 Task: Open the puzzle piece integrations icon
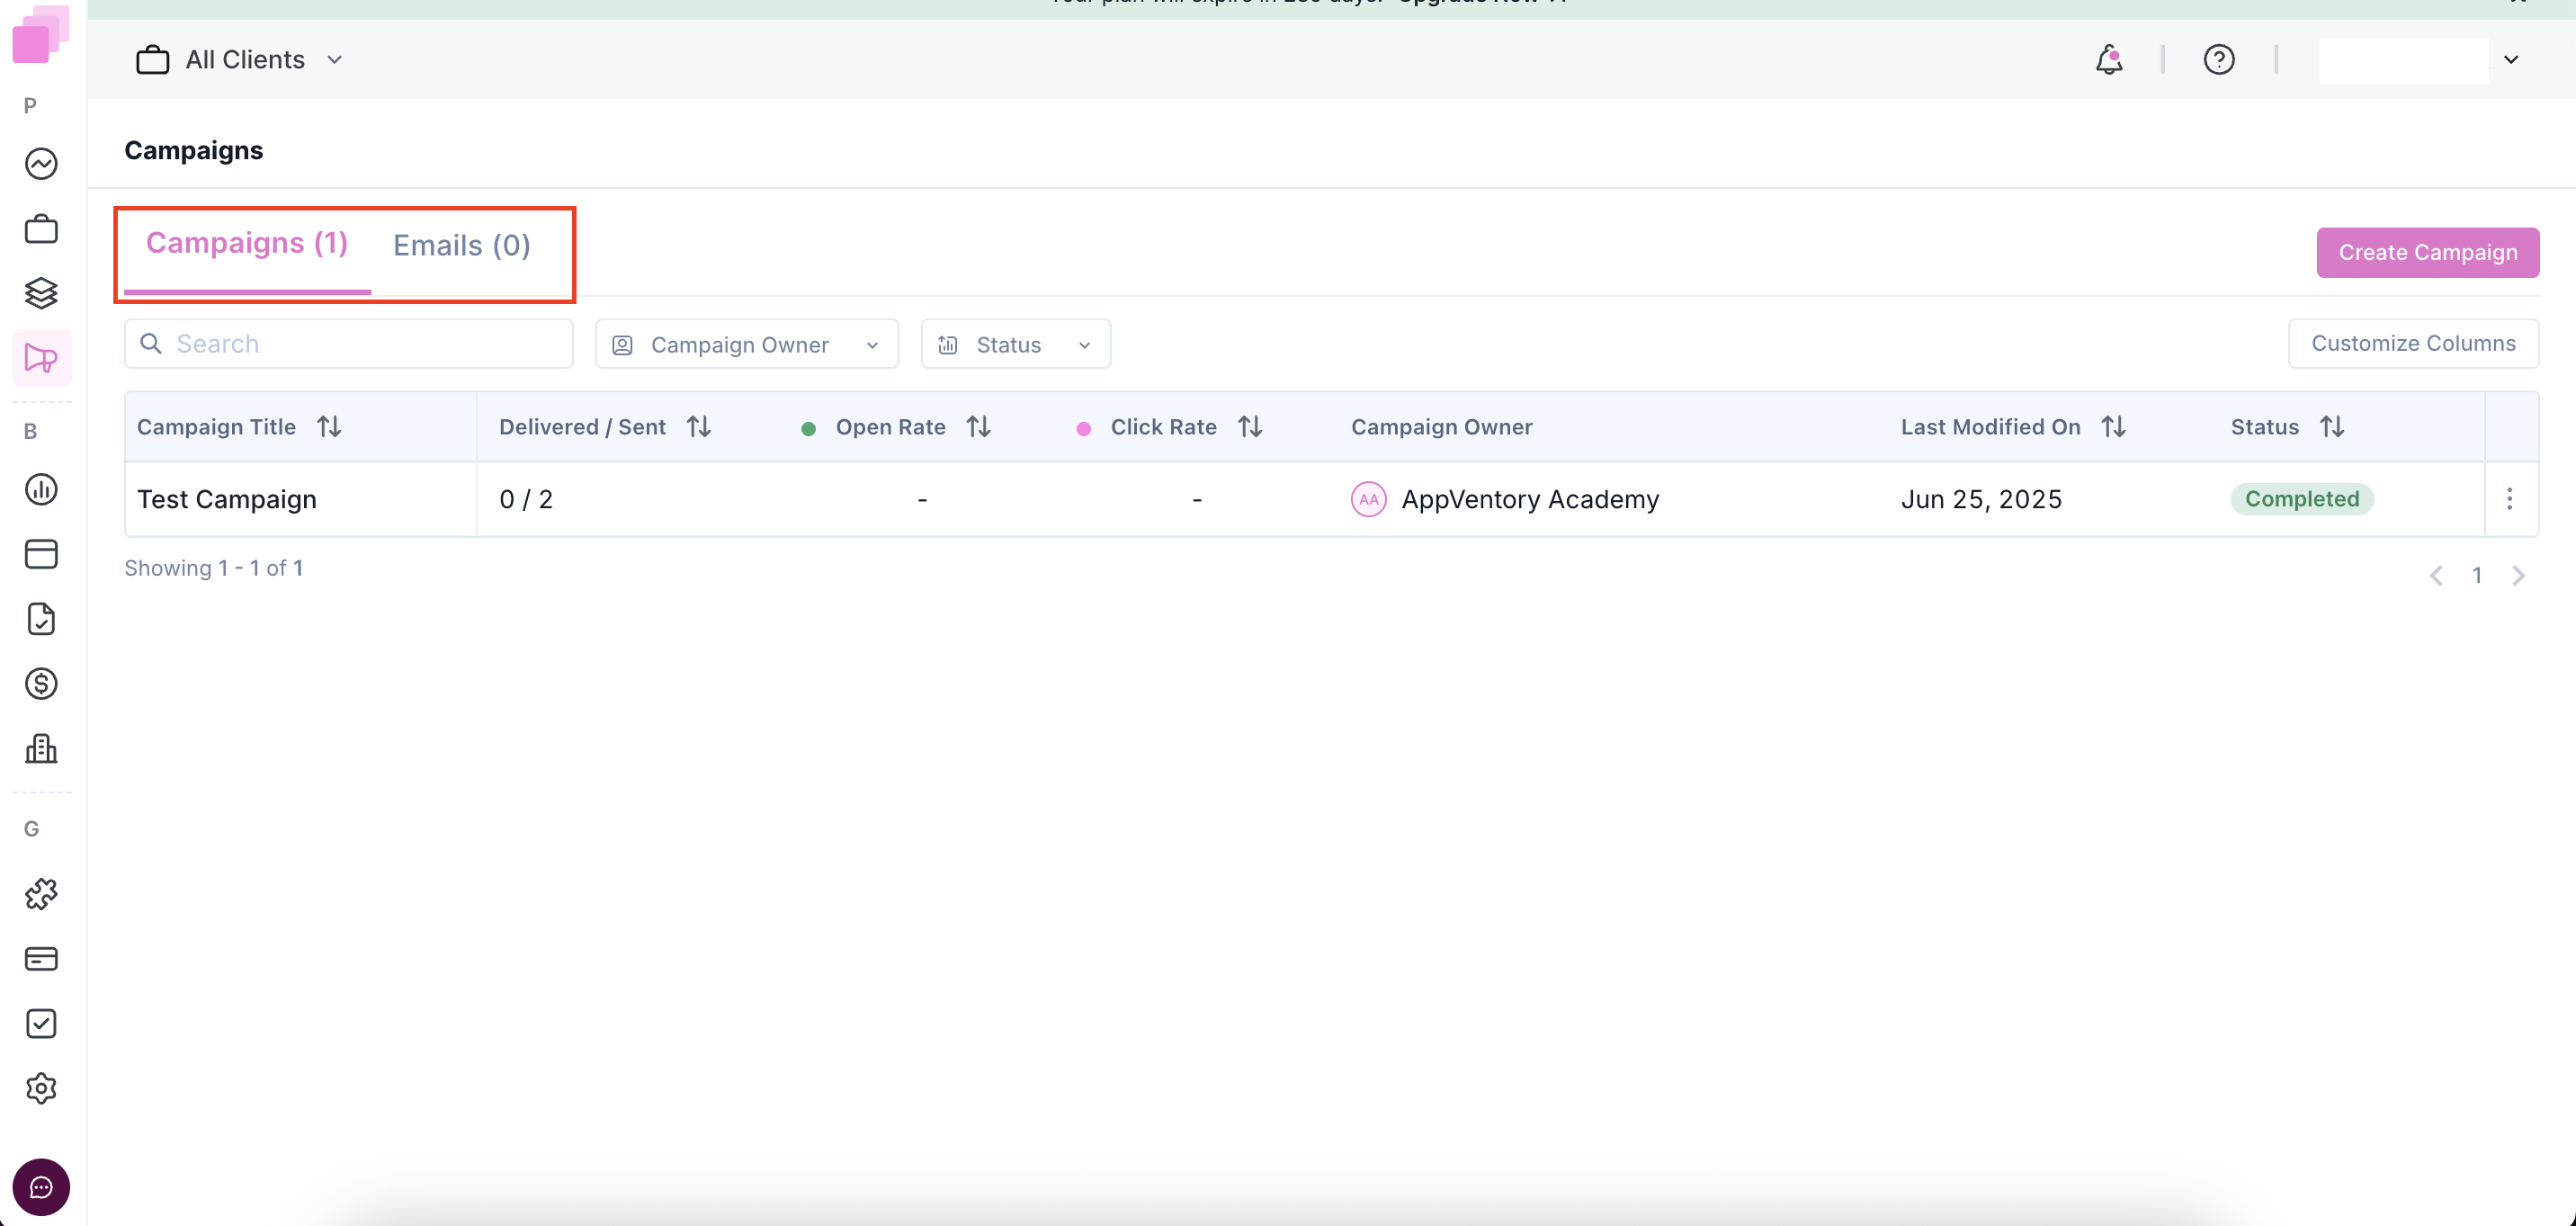tap(41, 894)
